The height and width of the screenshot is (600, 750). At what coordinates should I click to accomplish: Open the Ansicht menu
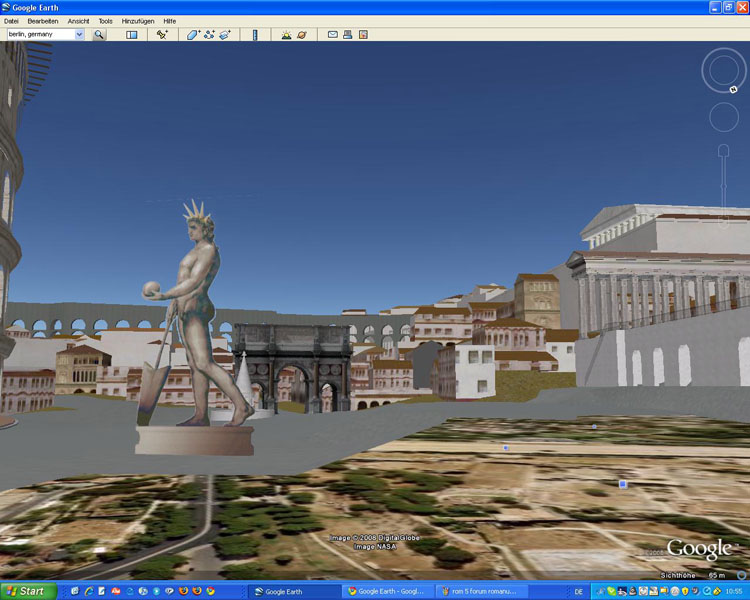pyautogui.click(x=78, y=21)
